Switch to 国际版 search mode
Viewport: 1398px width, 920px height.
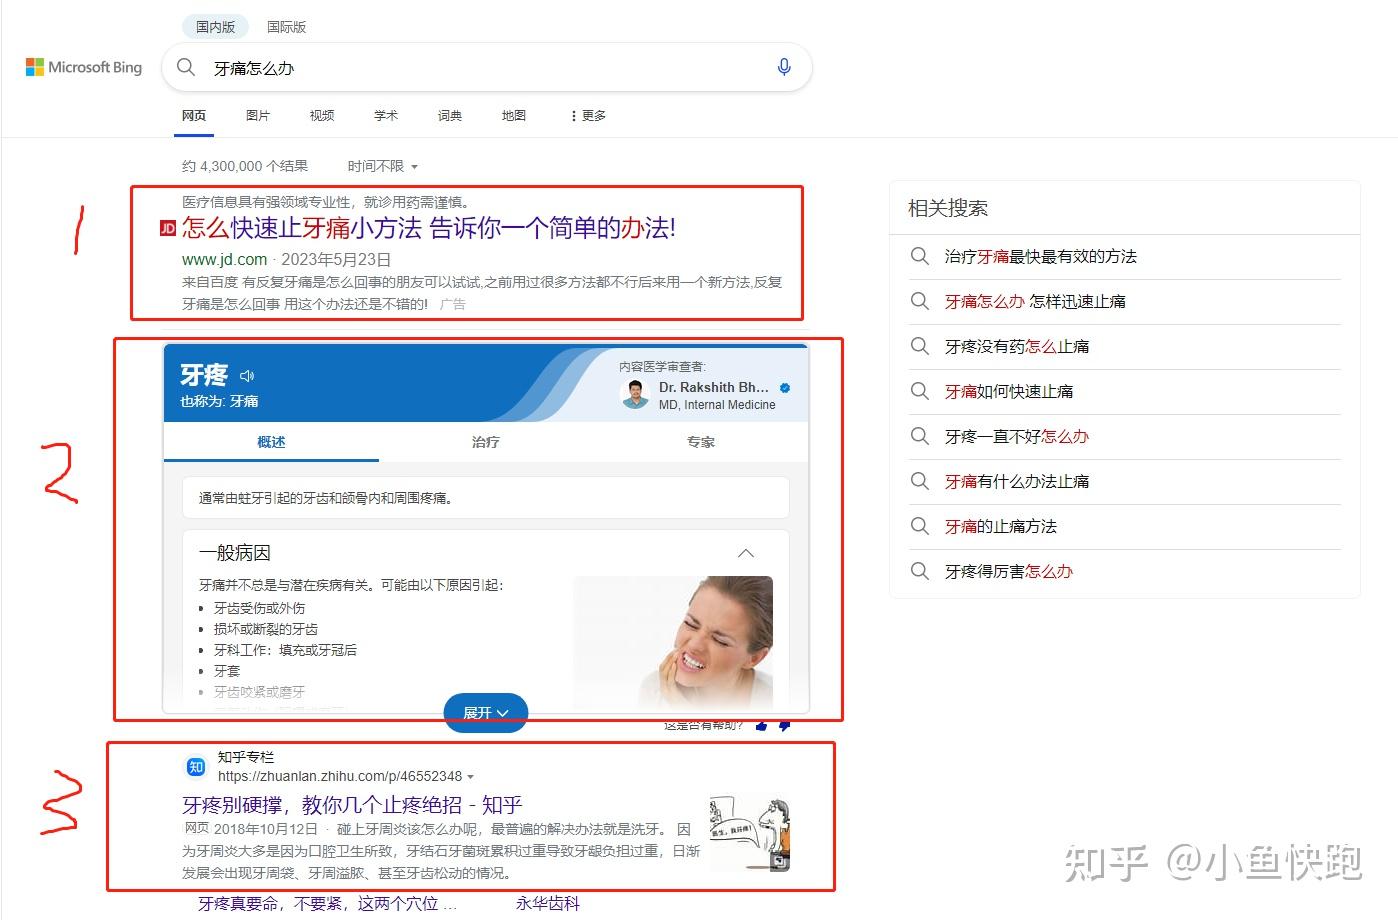pyautogui.click(x=286, y=27)
